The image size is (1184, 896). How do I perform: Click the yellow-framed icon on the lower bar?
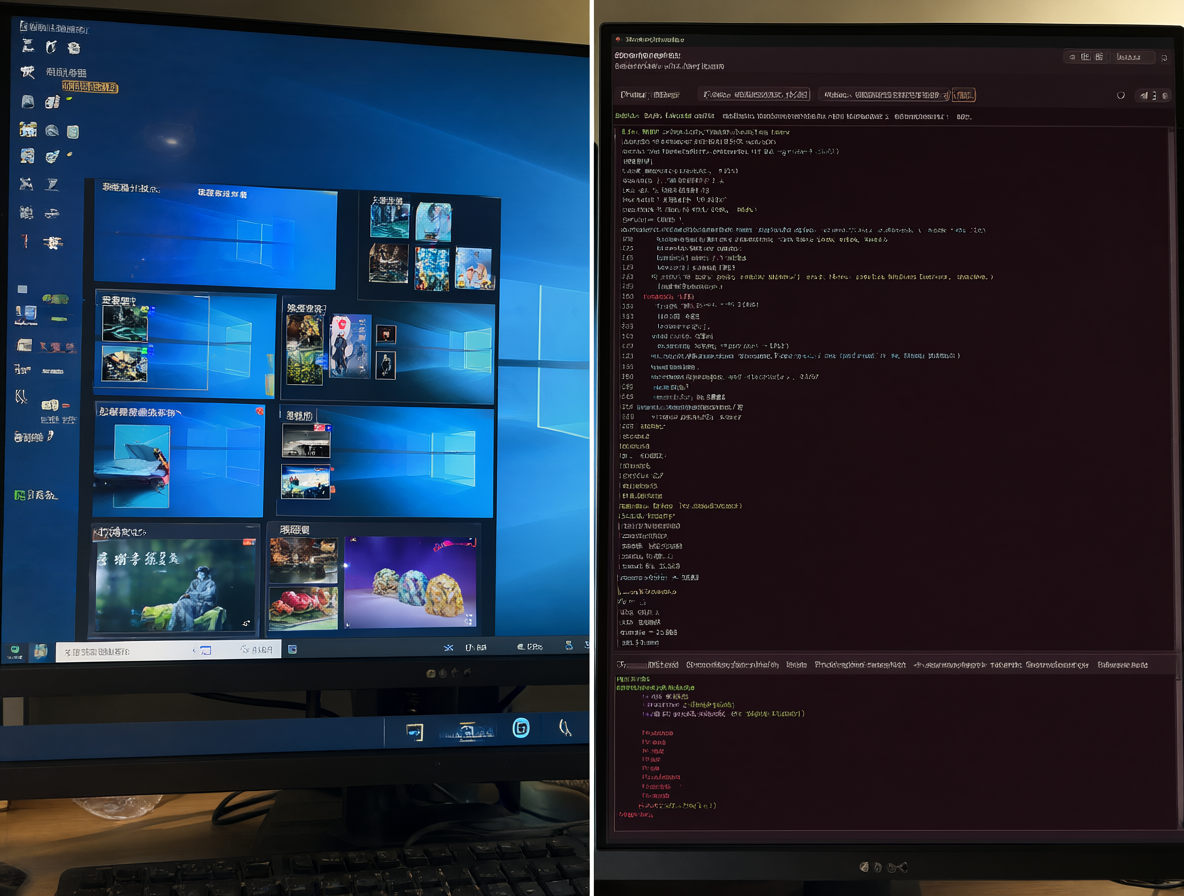click(x=414, y=731)
